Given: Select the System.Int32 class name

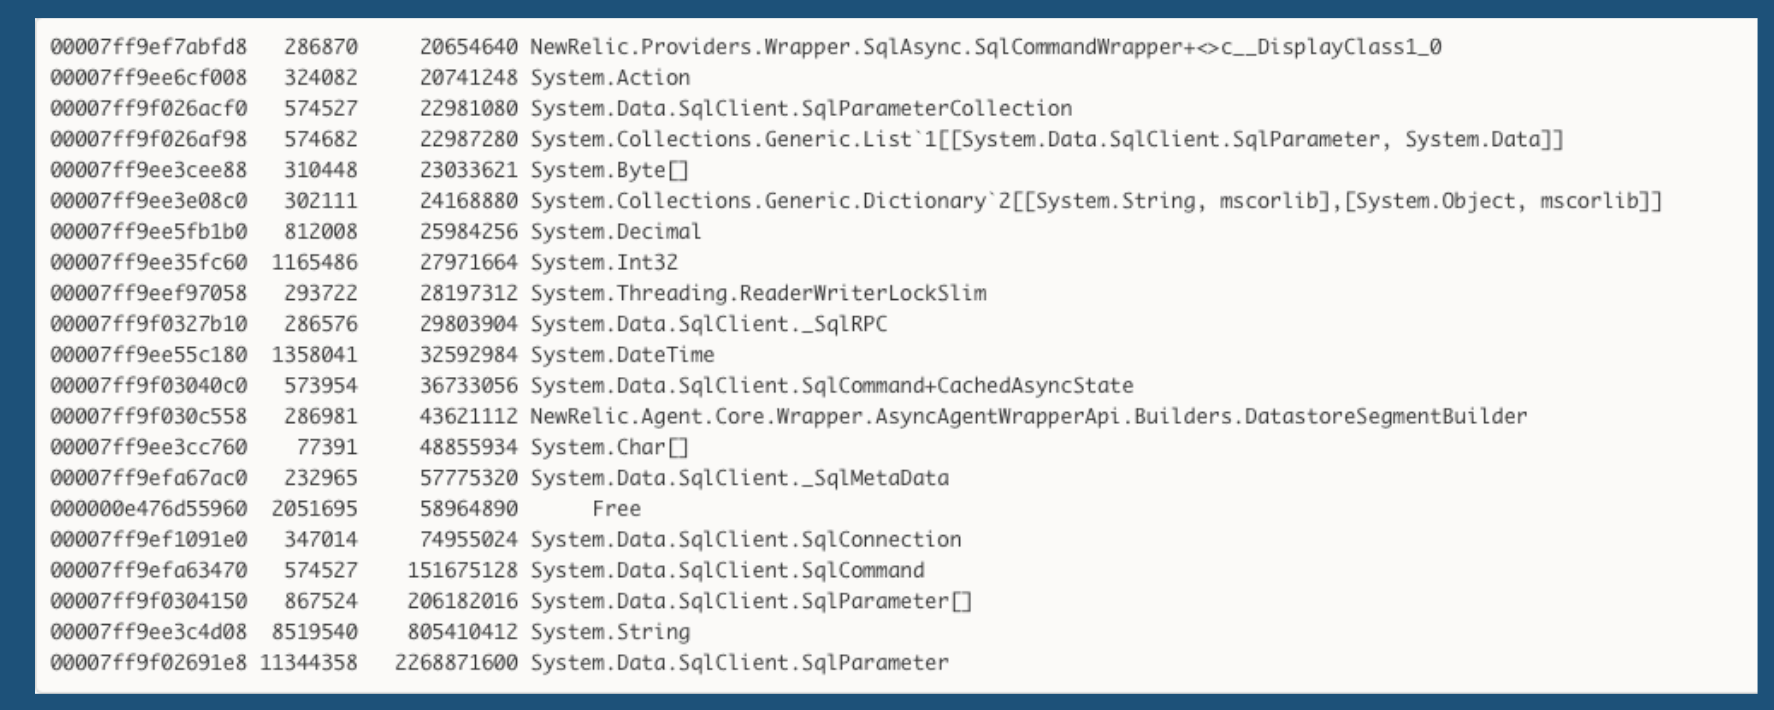Looking at the screenshot, I should 604,262.
